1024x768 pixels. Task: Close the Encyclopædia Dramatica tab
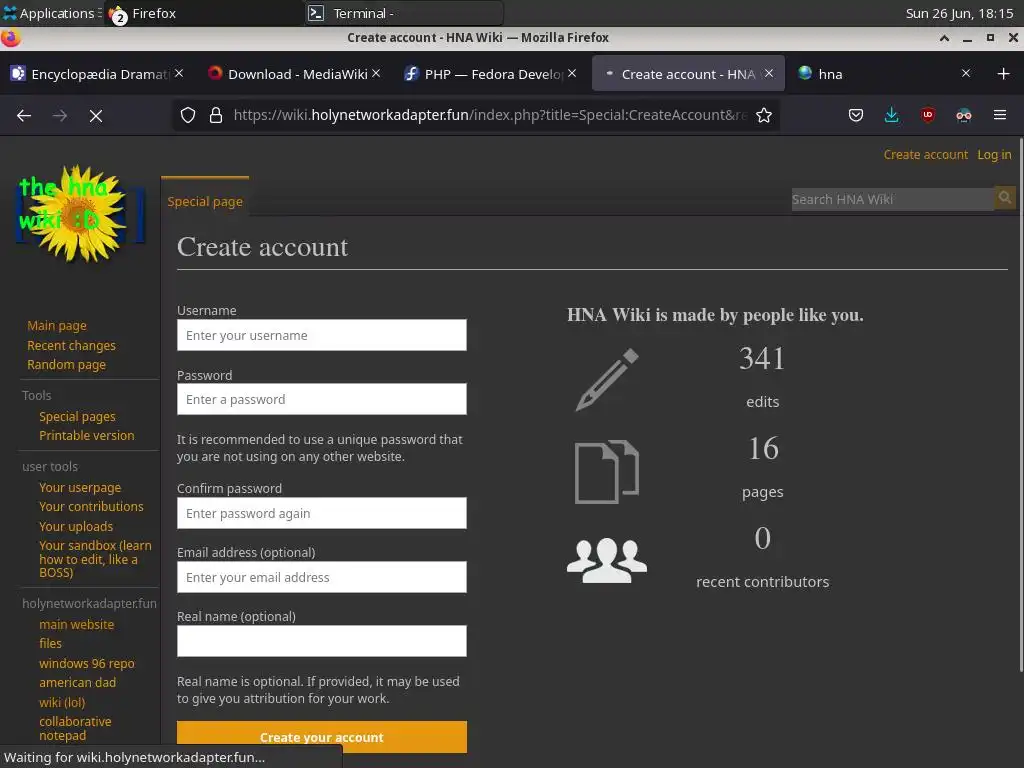179,73
